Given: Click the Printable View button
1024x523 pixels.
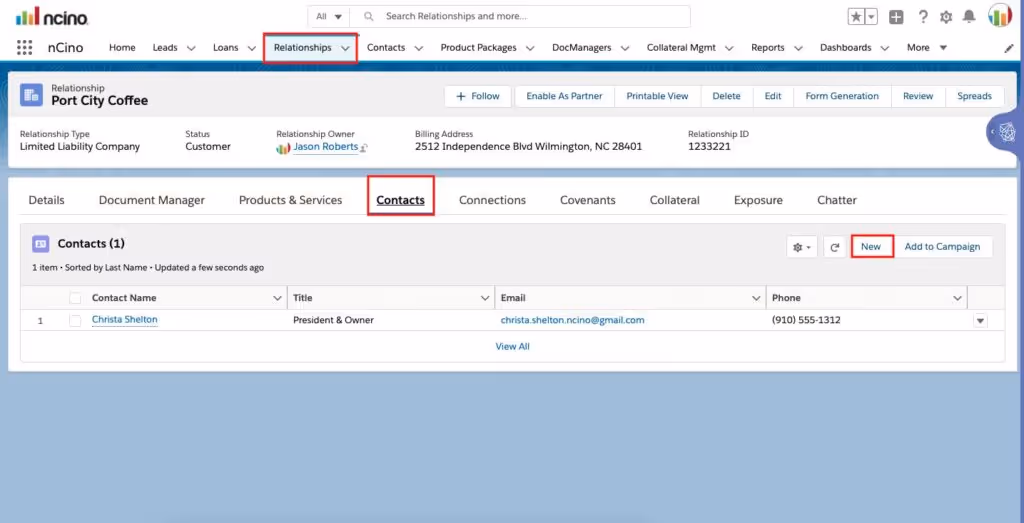Looking at the screenshot, I should click(x=657, y=96).
